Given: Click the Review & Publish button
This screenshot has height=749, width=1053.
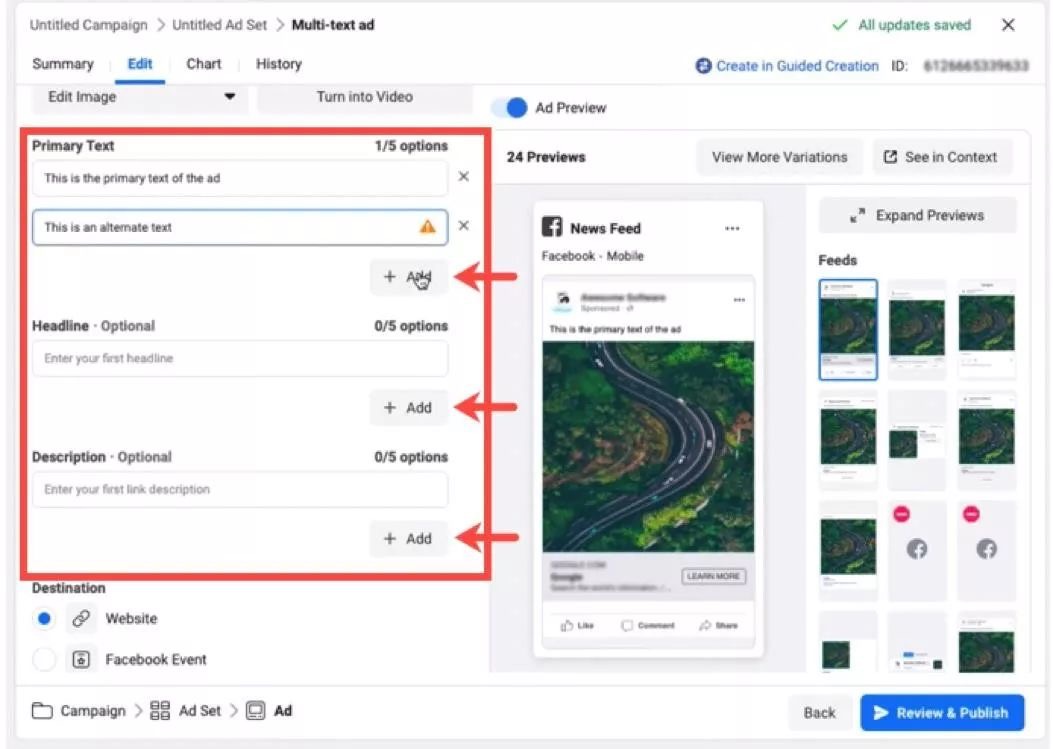Looking at the screenshot, I should click(941, 713).
